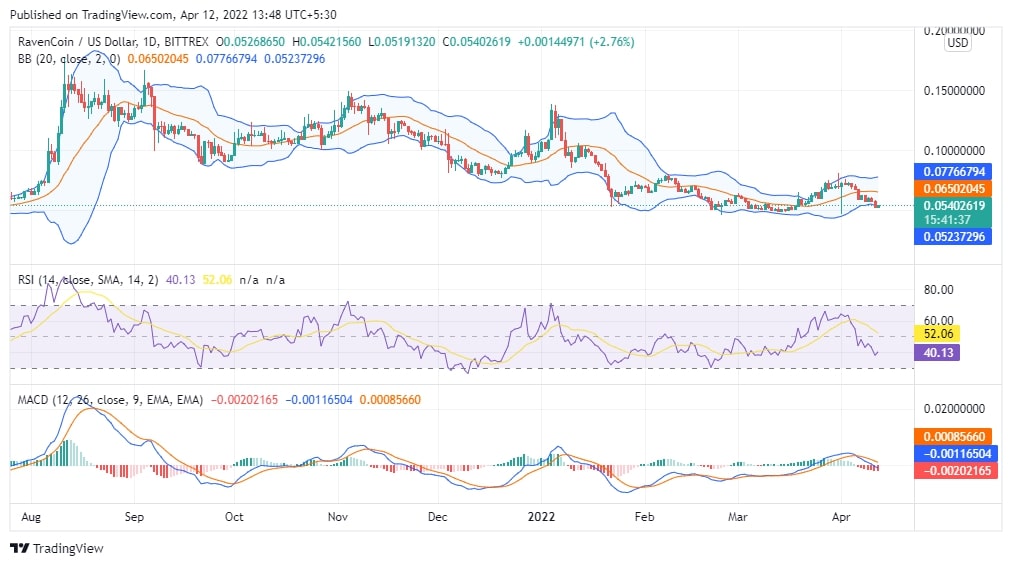Image resolution: width=1012 pixels, height=566 pixels.
Task: Click the MACD legend value 0.00085660 in orange
Action: click(x=390, y=400)
